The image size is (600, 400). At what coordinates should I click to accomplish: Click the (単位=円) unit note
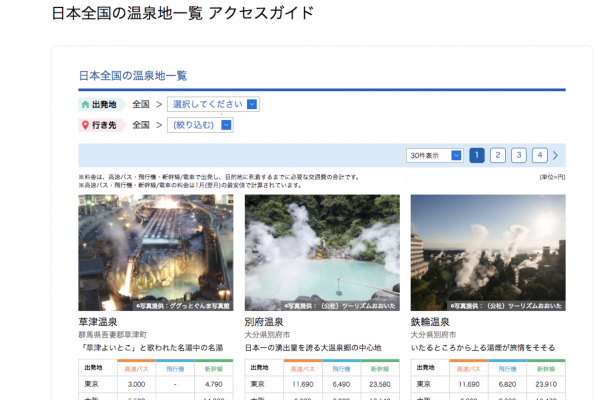552,177
